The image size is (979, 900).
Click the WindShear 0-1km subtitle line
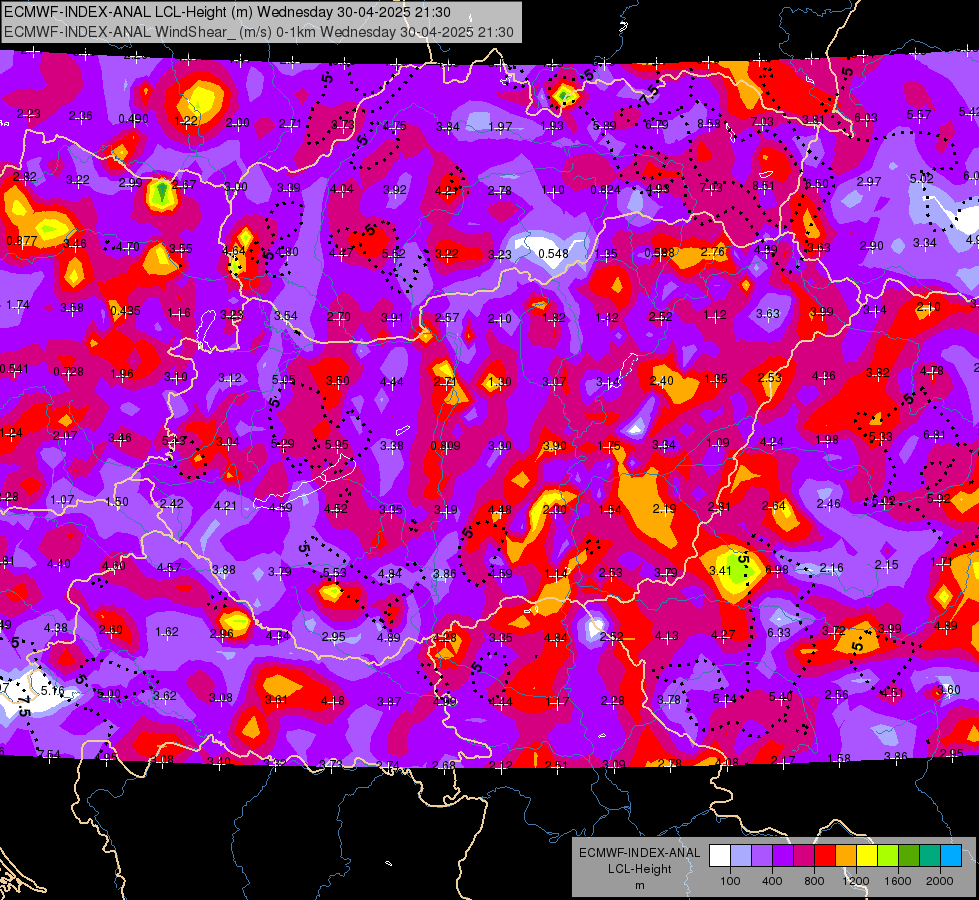pos(259,32)
